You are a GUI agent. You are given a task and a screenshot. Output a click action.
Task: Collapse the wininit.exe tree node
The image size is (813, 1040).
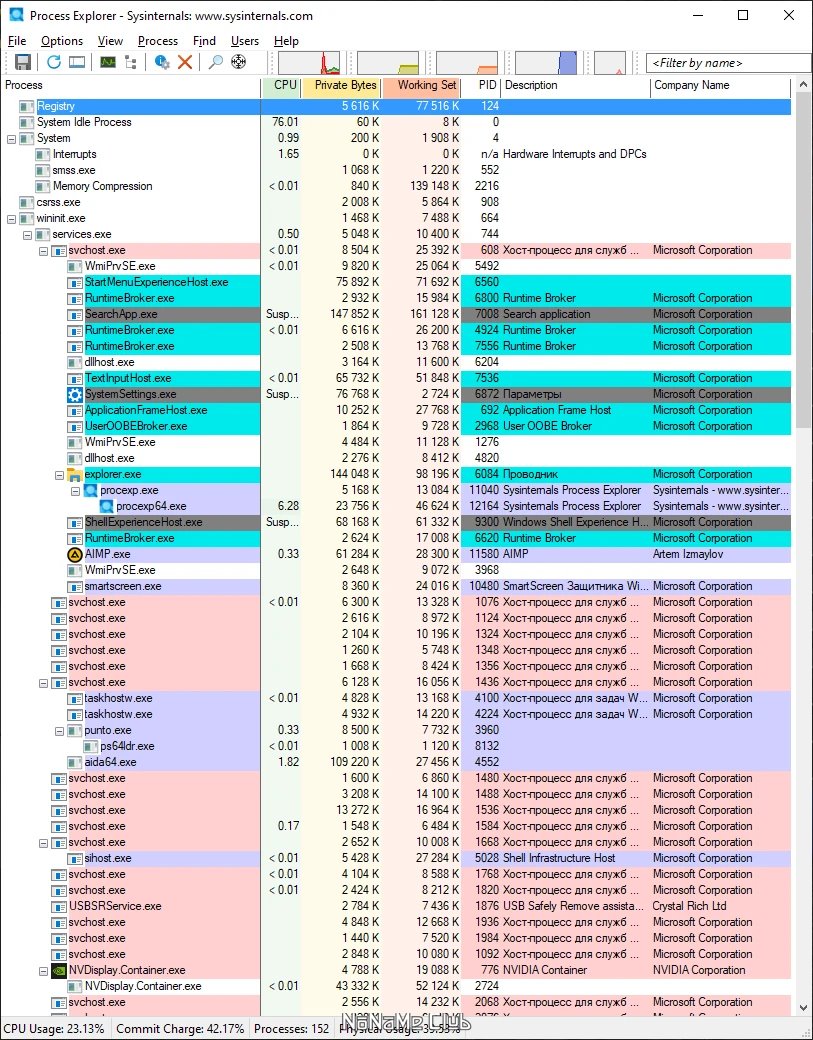[11, 218]
